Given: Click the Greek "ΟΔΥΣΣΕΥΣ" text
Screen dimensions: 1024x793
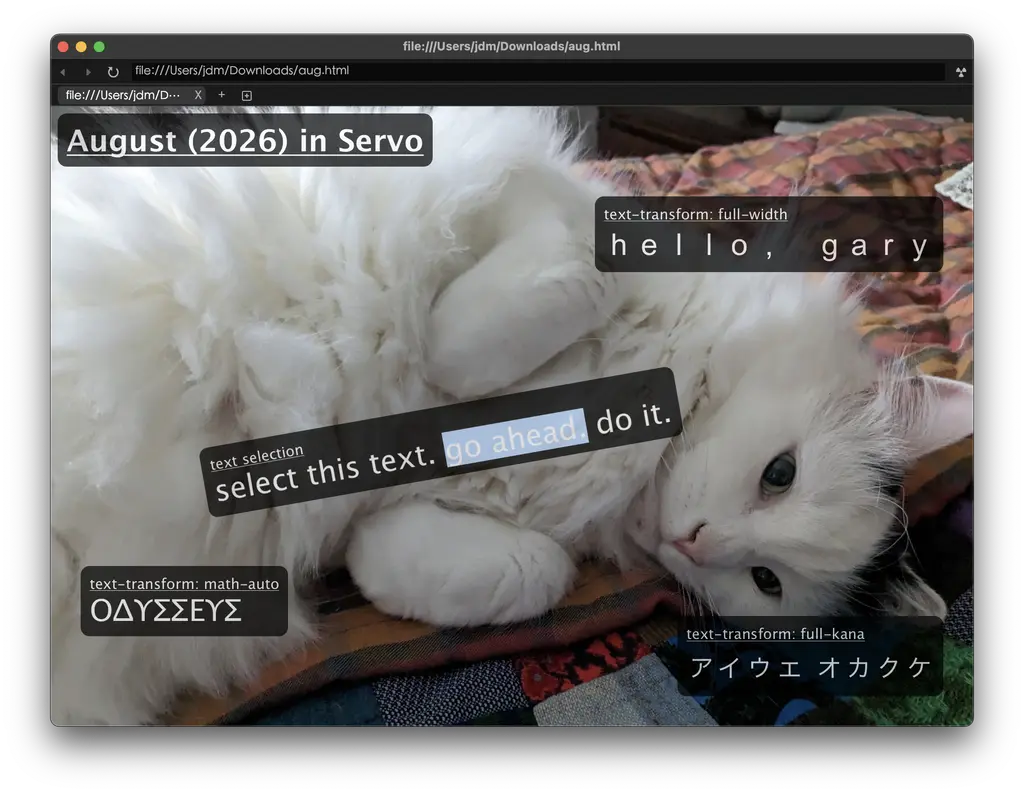Looking at the screenshot, I should pos(166,611).
